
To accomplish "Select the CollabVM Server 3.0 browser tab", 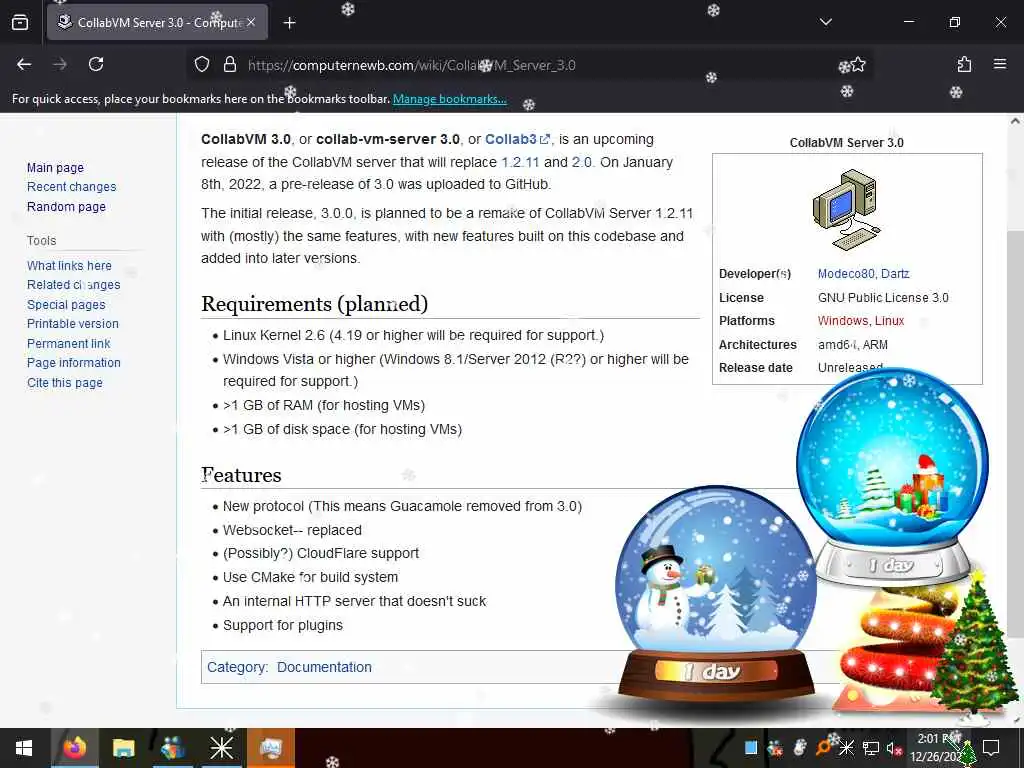I will click(157, 22).
